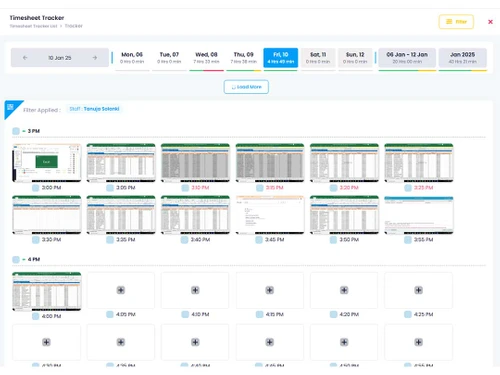Click the Staff: Tanuja Solanki filter tag
Image resolution: width=500 pixels, height=375 pixels.
pos(94,109)
